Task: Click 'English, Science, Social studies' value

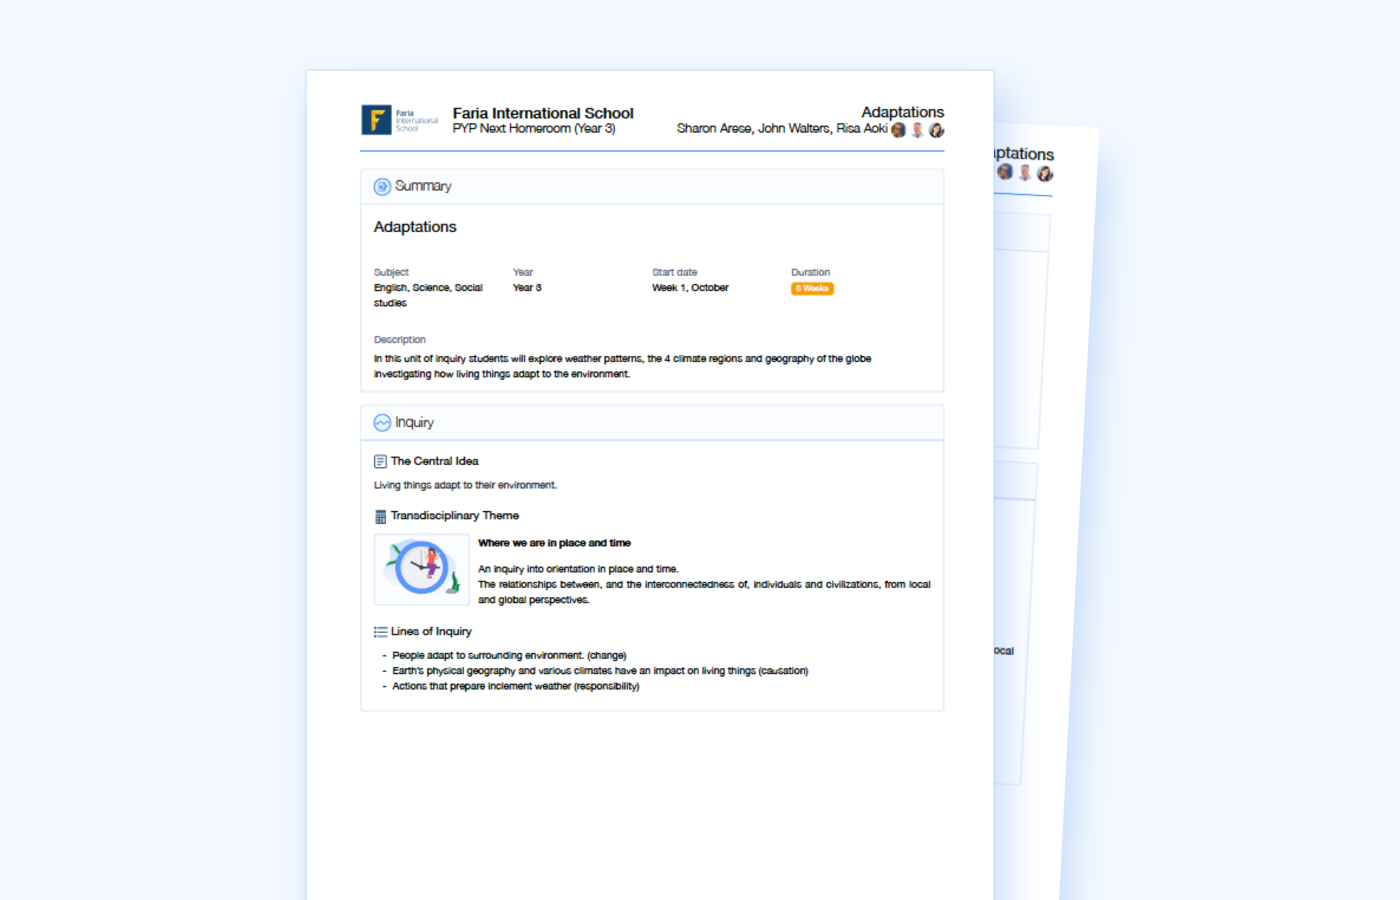Action: tap(428, 295)
